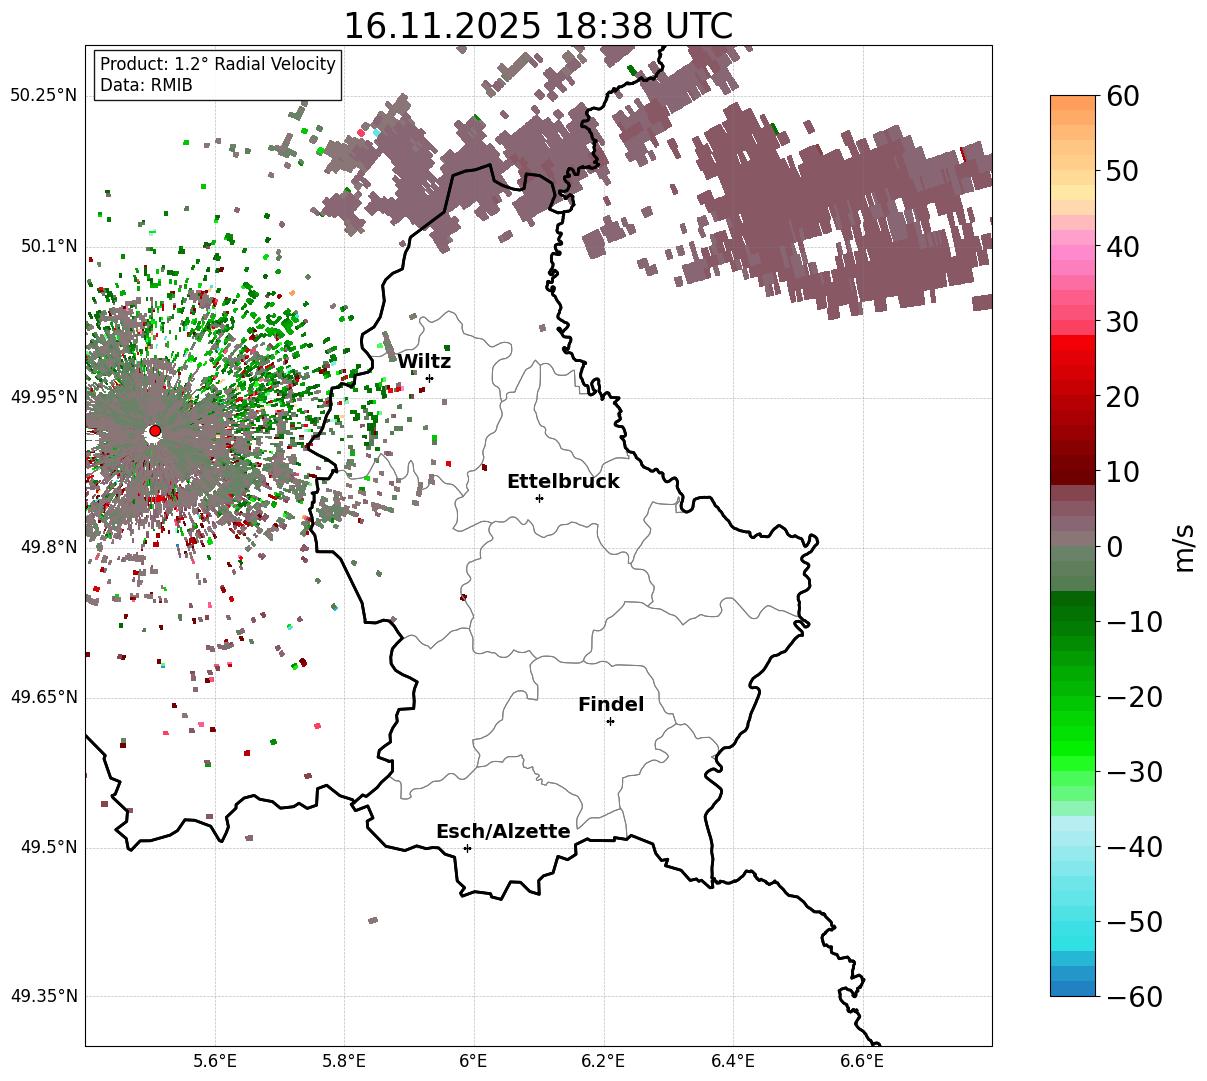Click the m/s colorbar unit label

(1184, 546)
